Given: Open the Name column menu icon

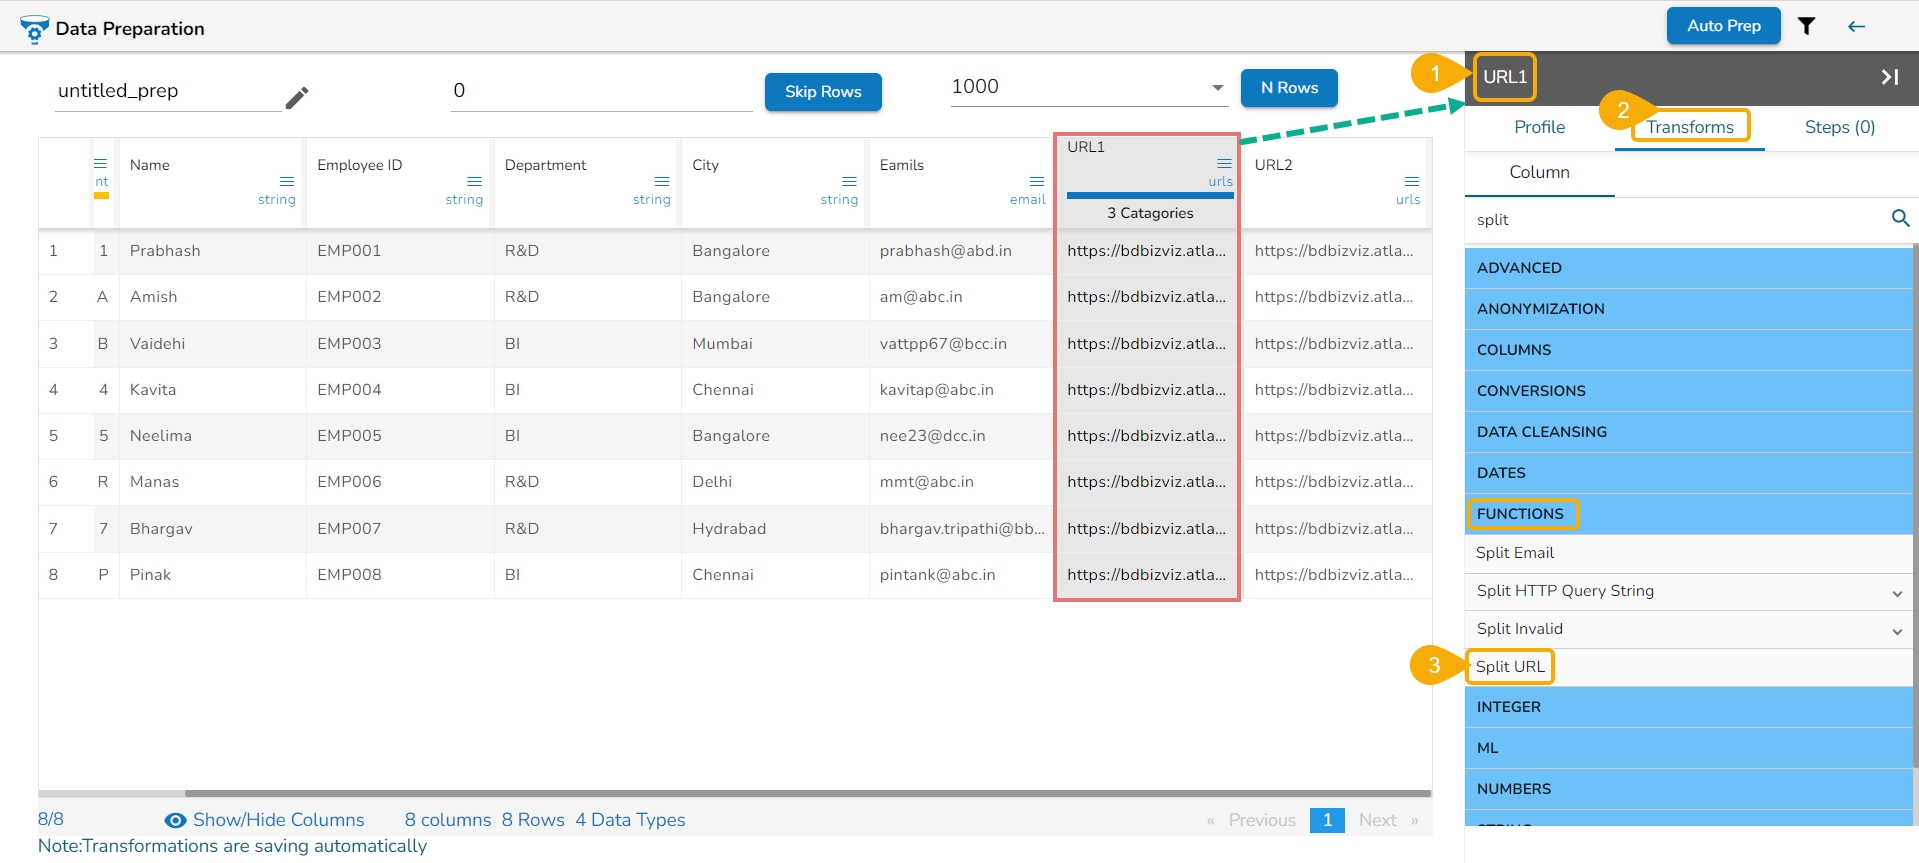Looking at the screenshot, I should tap(287, 181).
